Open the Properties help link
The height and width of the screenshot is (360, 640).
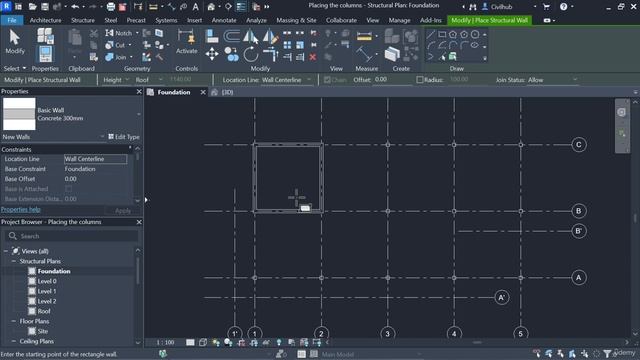pyautogui.click(x=21, y=209)
